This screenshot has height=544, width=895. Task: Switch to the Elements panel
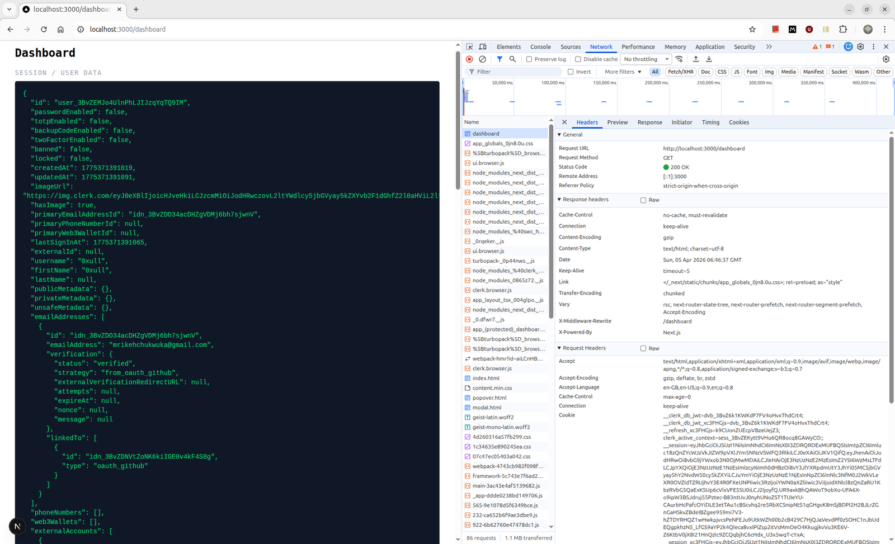[x=509, y=47]
